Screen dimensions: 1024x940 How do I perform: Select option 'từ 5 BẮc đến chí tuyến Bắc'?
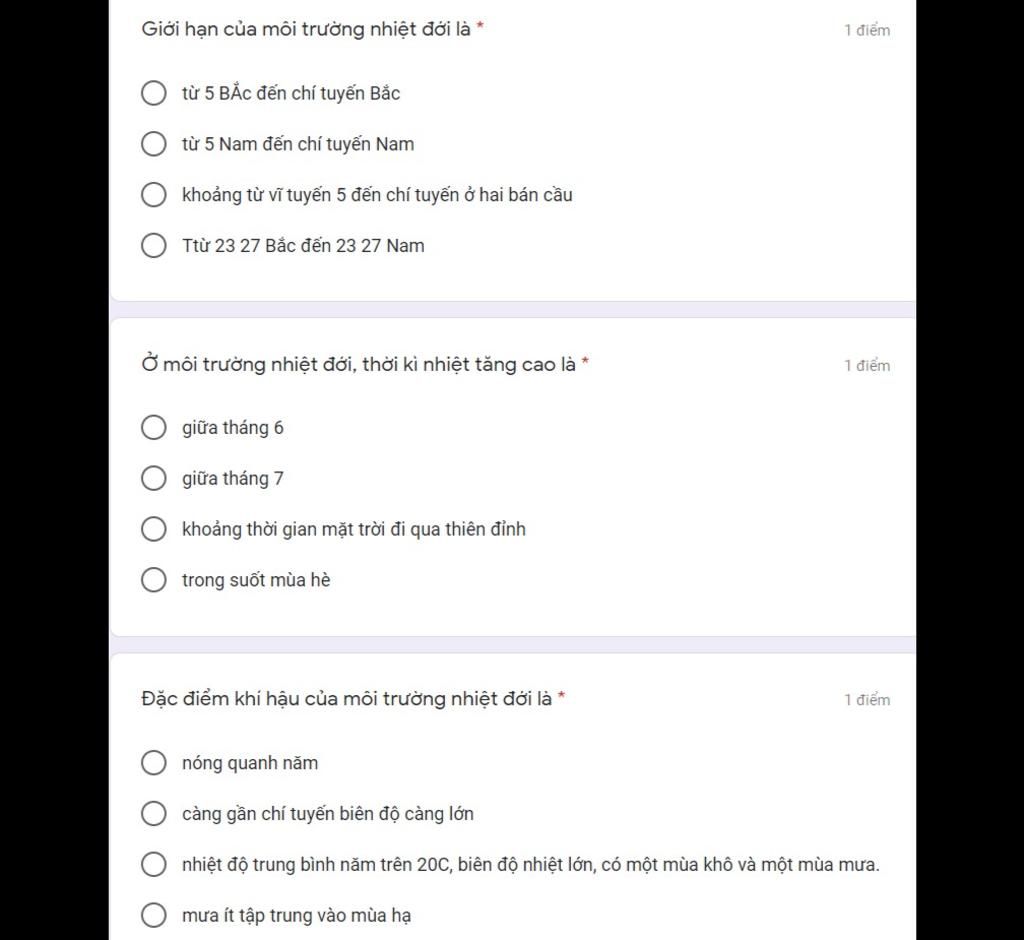tap(153, 93)
